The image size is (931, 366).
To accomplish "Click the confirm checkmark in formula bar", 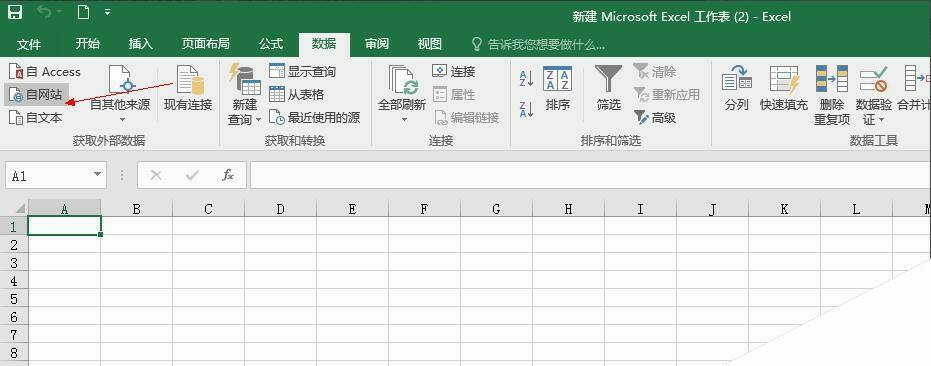I will point(192,175).
